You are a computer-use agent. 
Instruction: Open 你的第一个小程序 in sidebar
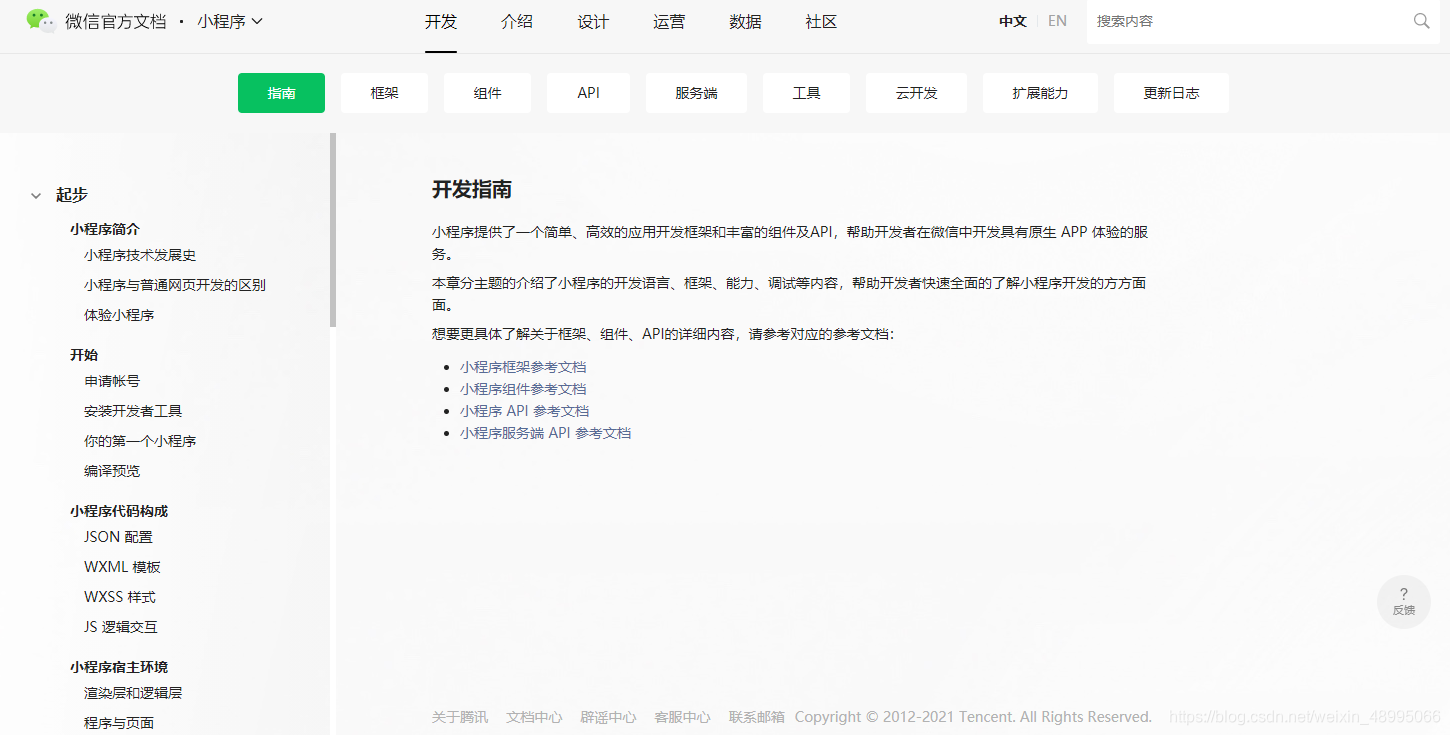click(140, 441)
